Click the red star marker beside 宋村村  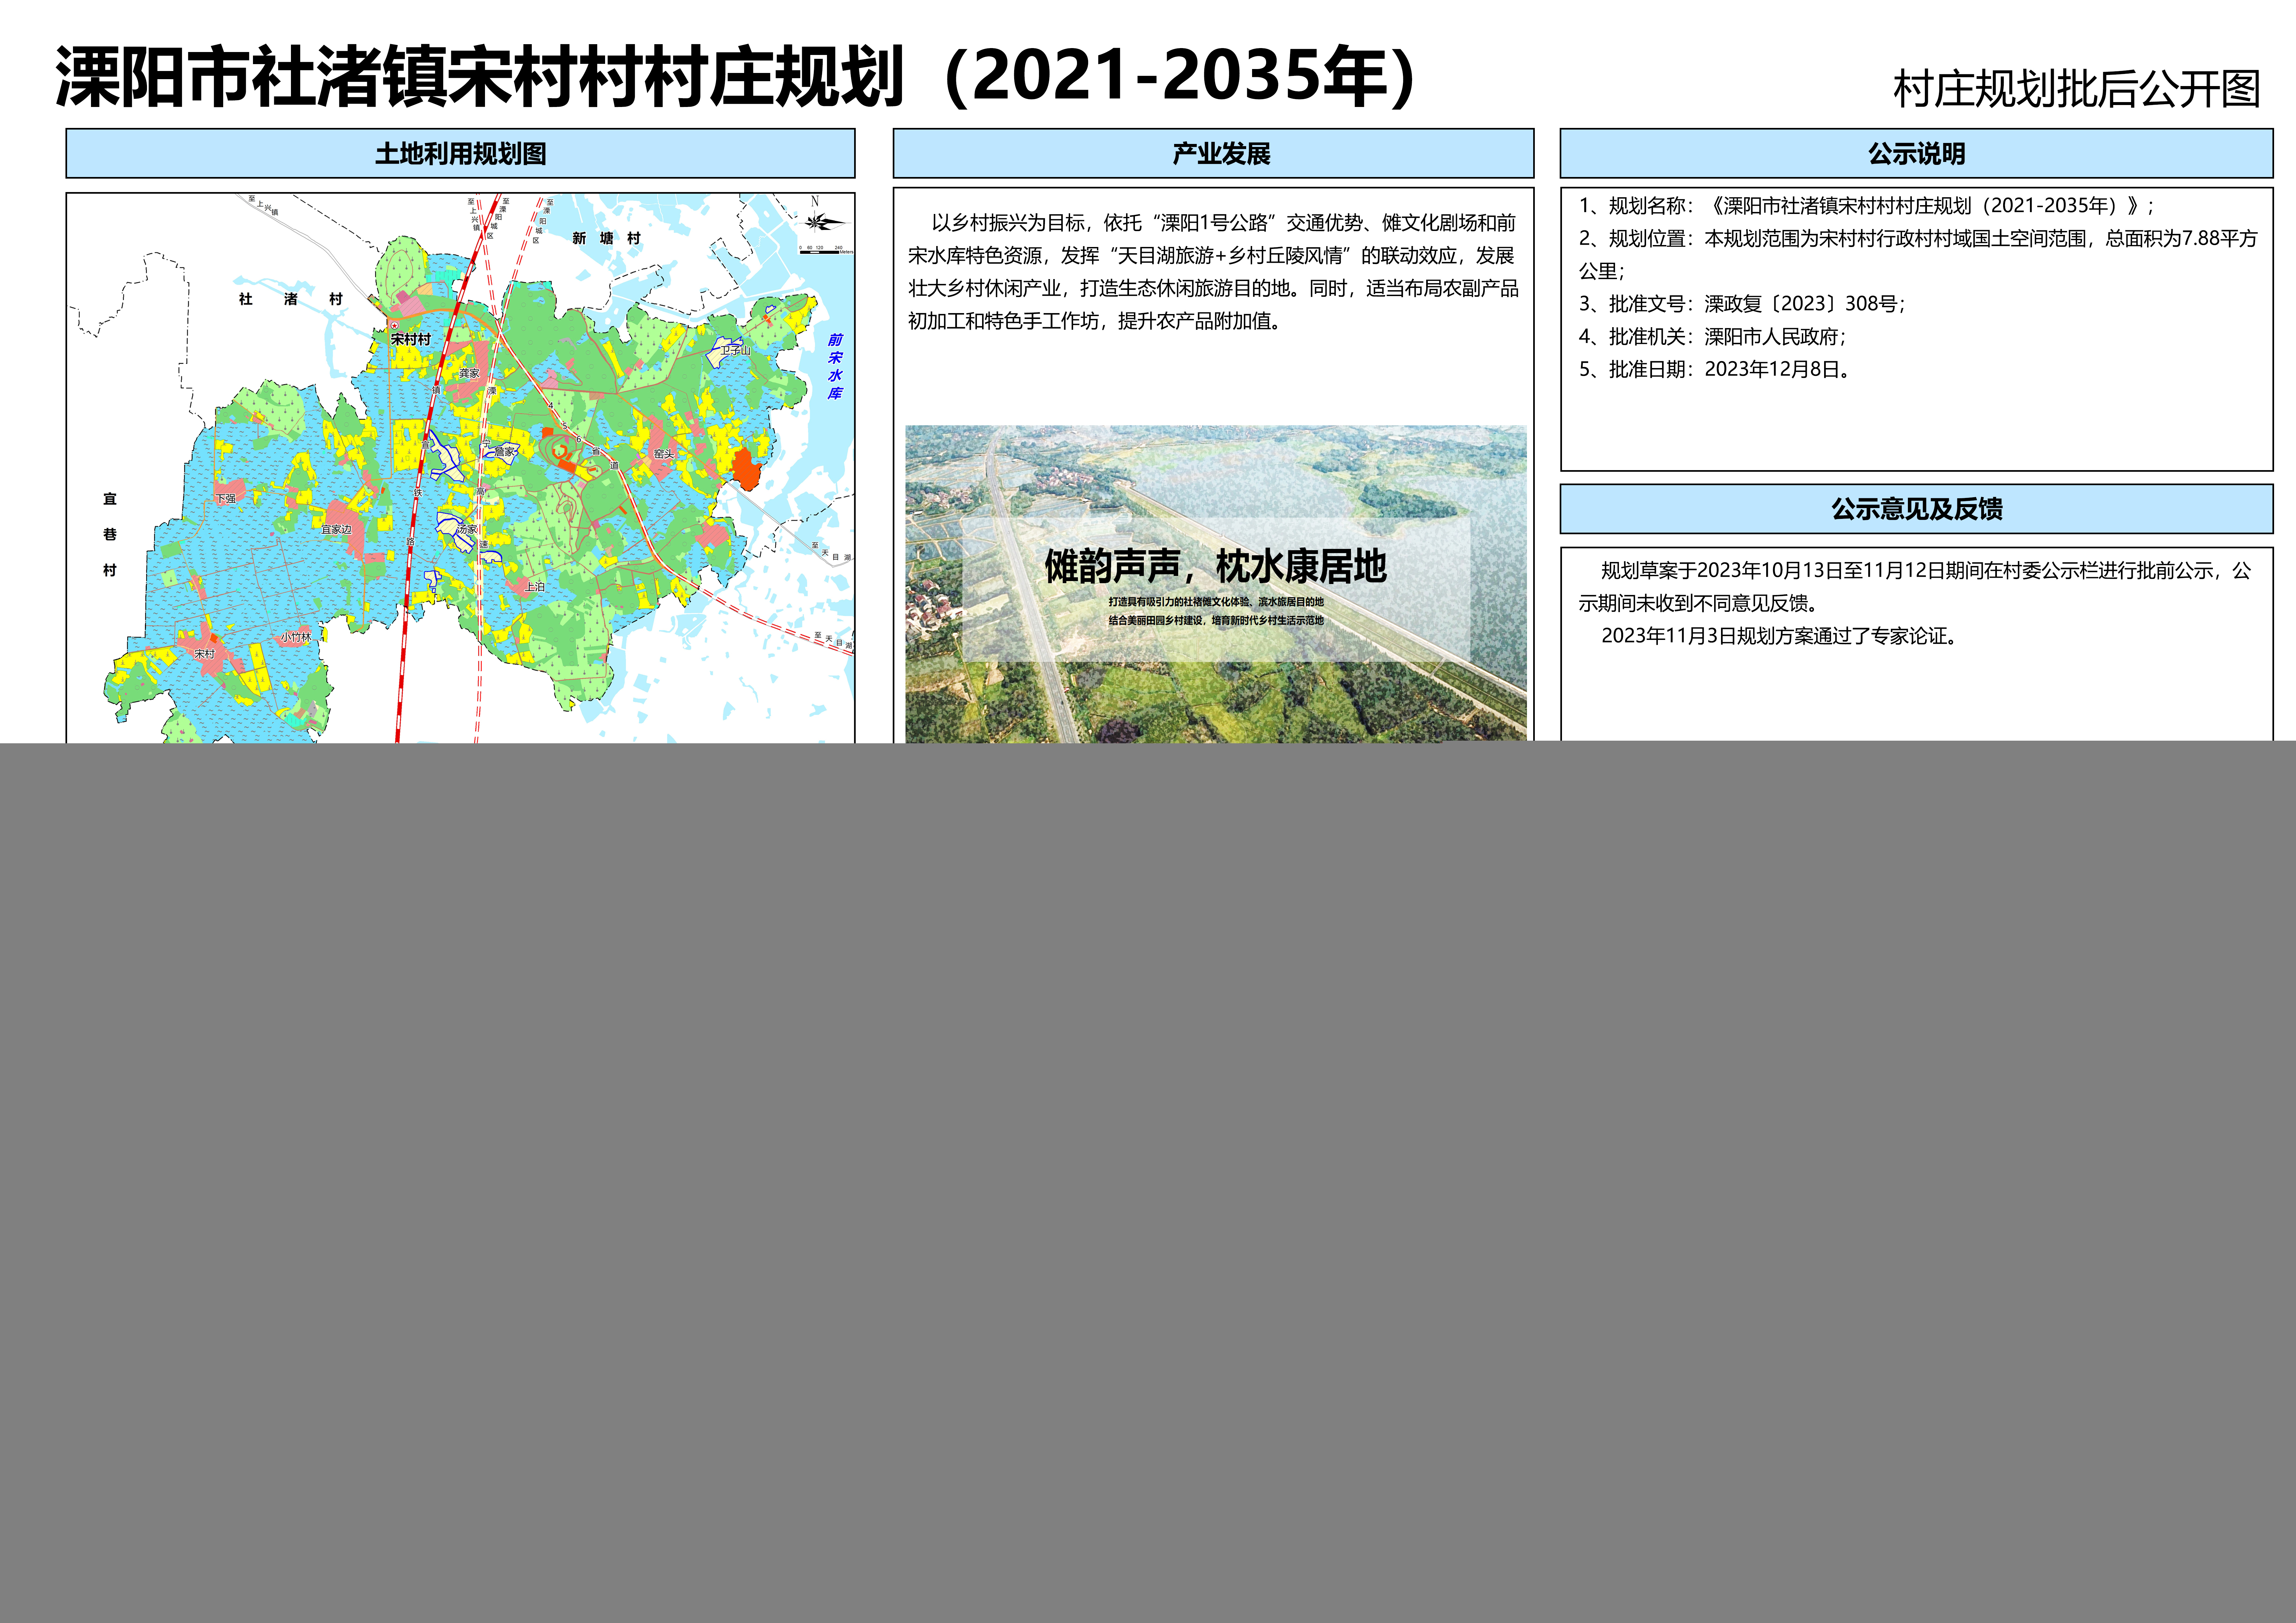coord(394,325)
